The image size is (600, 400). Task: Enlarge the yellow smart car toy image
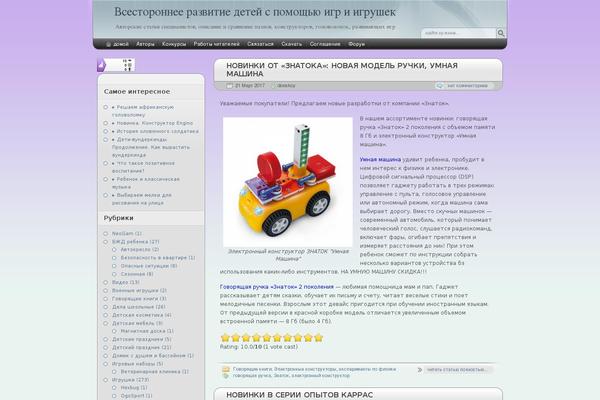coord(288,182)
